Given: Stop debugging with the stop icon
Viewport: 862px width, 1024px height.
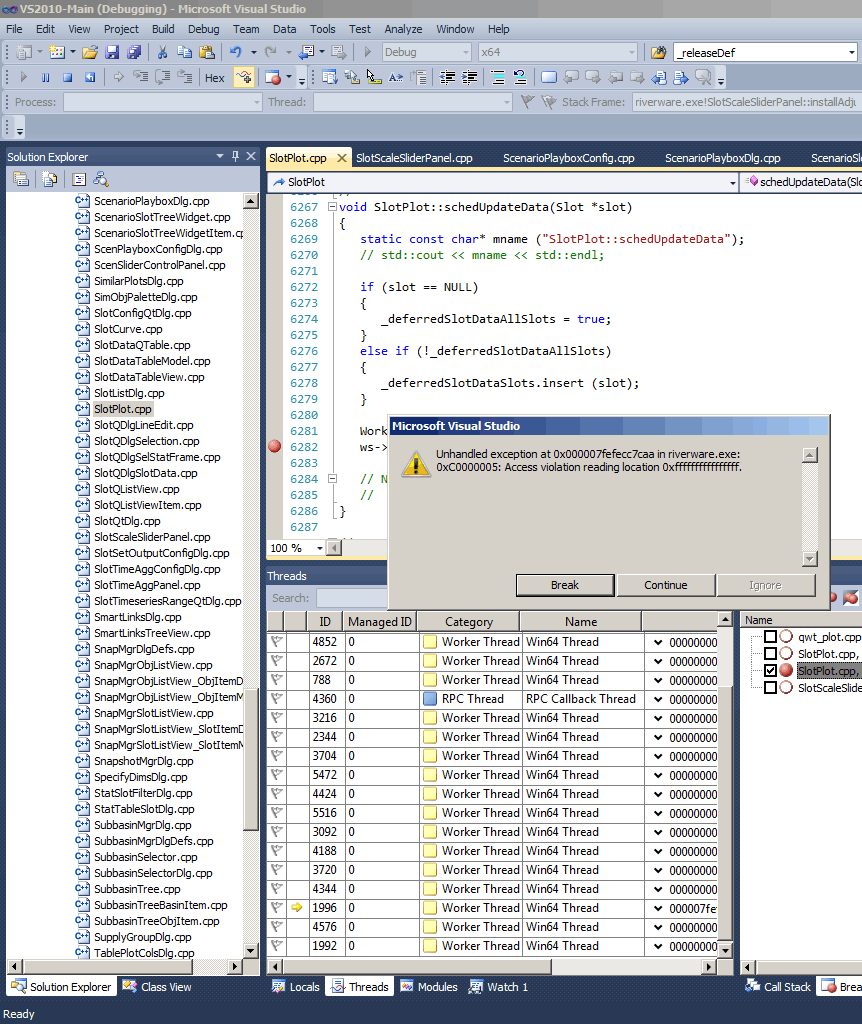Looking at the screenshot, I should [67, 78].
